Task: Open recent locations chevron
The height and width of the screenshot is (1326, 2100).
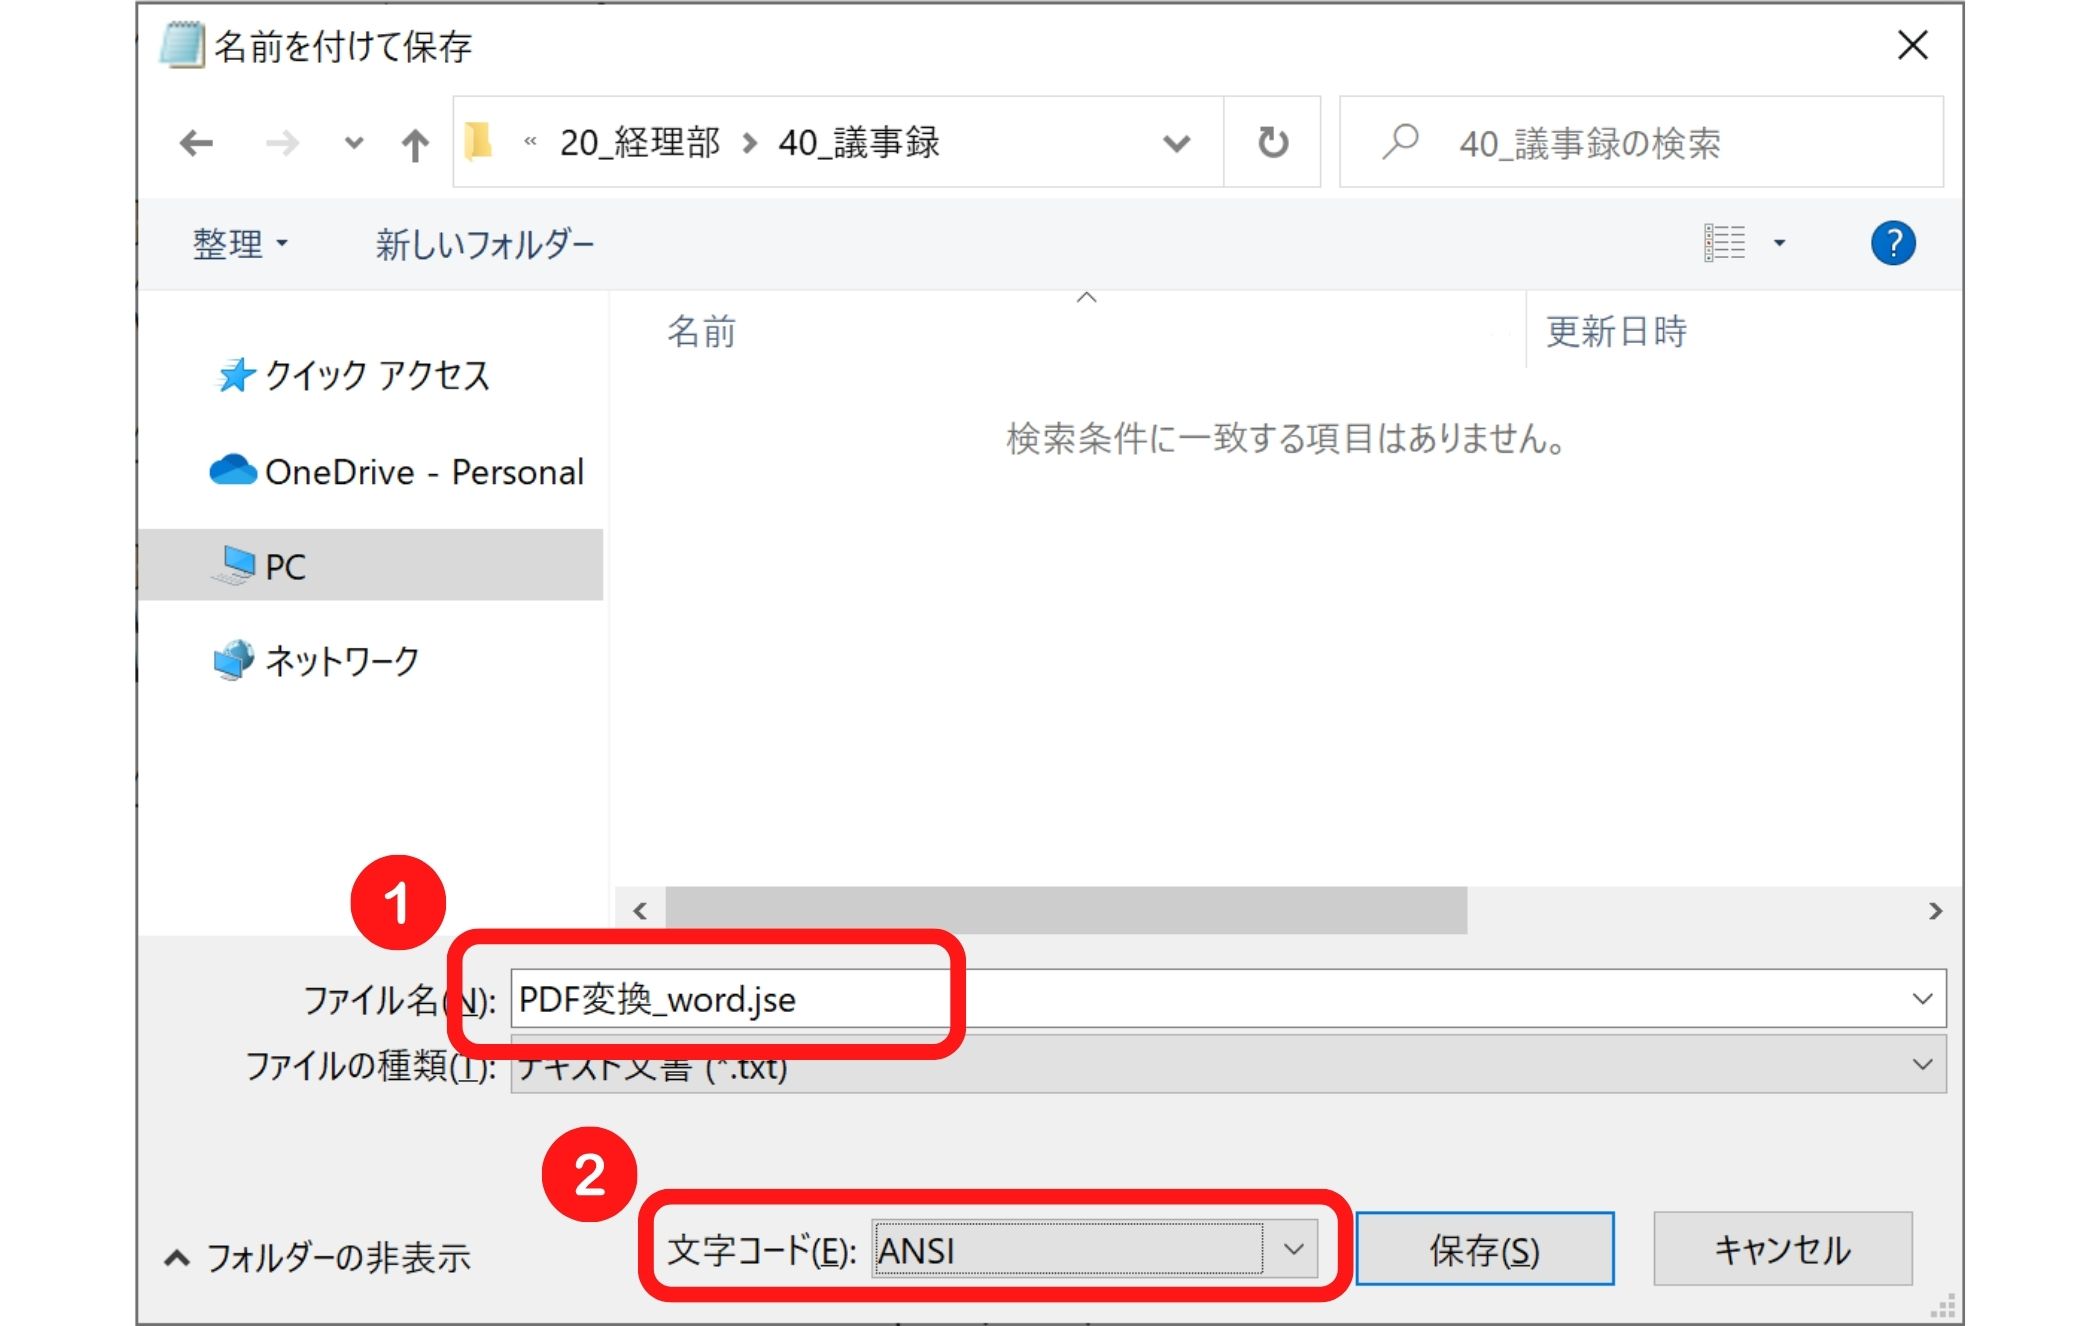Action: [353, 143]
